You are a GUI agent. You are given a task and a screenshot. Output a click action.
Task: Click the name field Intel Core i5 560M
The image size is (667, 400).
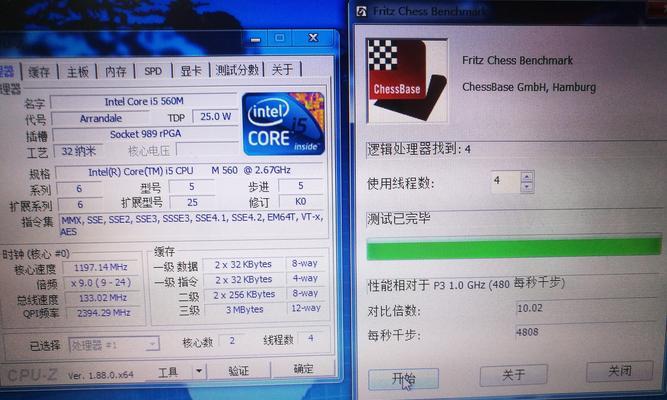(x=144, y=101)
